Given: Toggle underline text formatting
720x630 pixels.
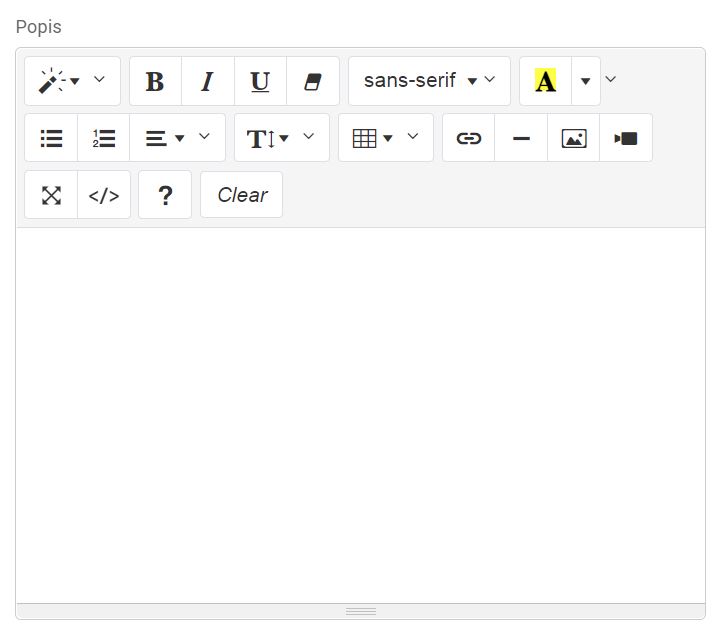Looking at the screenshot, I should [x=260, y=81].
